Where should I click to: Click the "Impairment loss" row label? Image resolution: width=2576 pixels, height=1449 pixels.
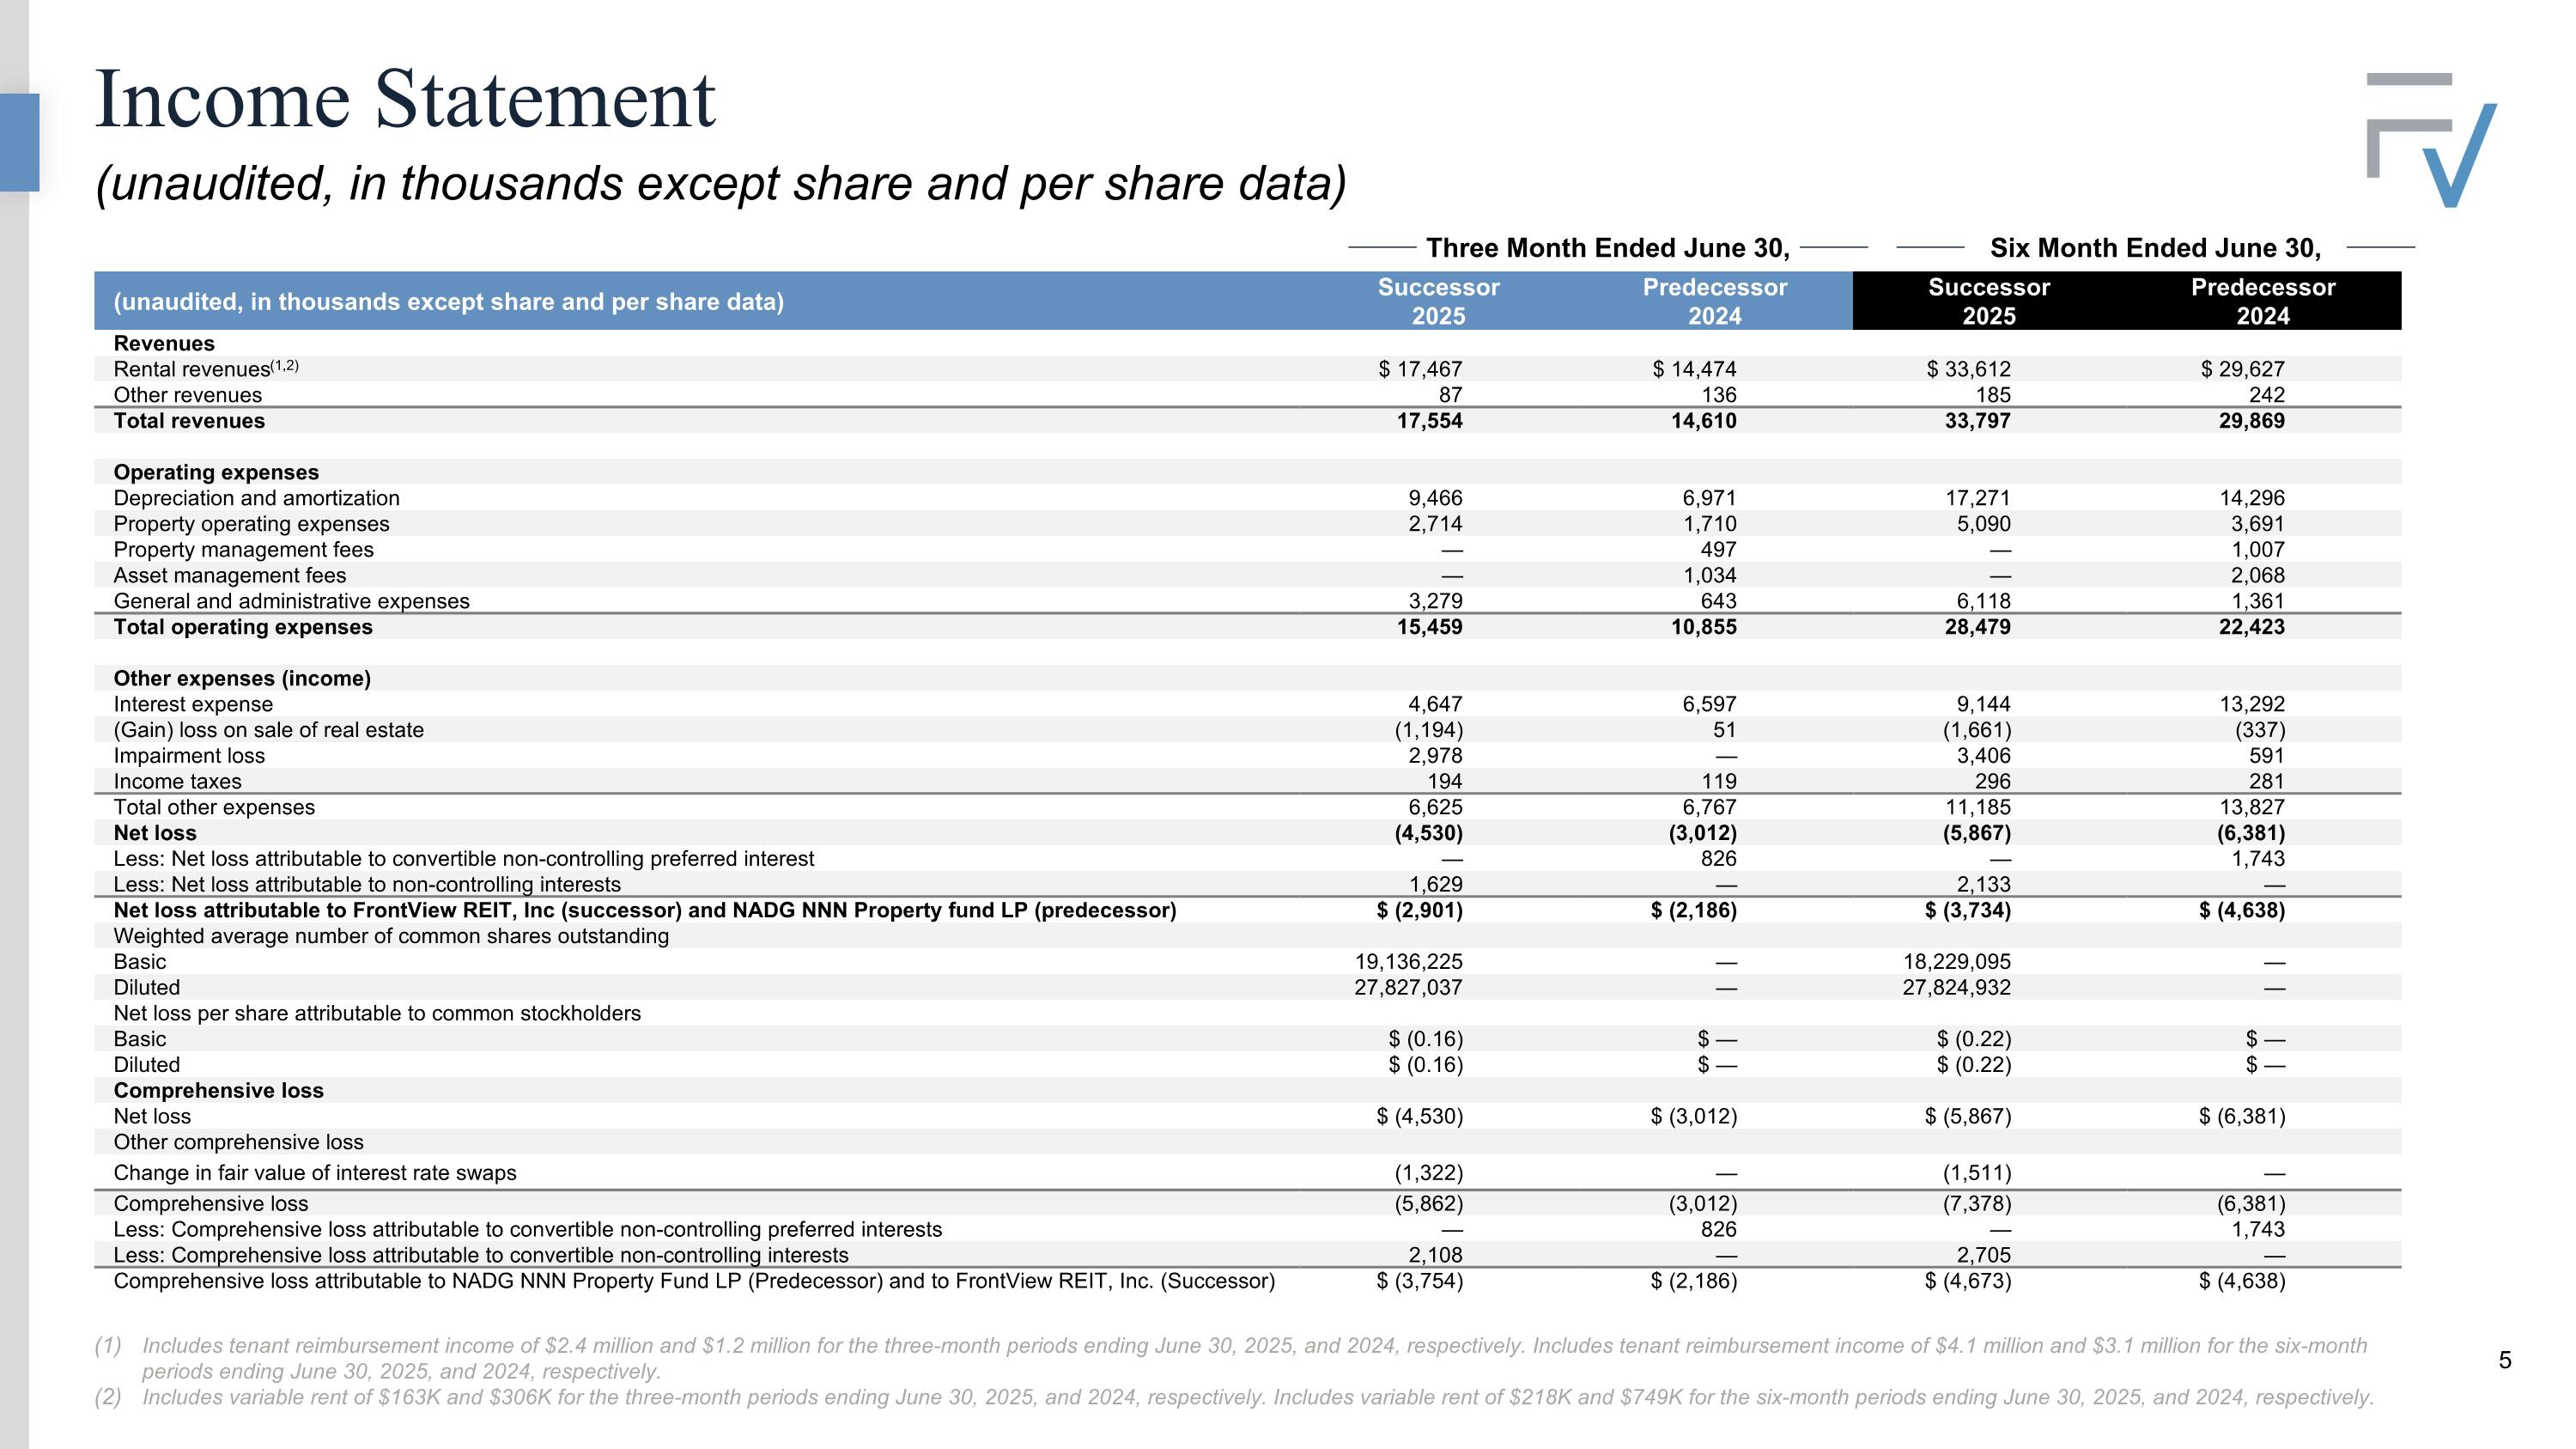coord(189,756)
